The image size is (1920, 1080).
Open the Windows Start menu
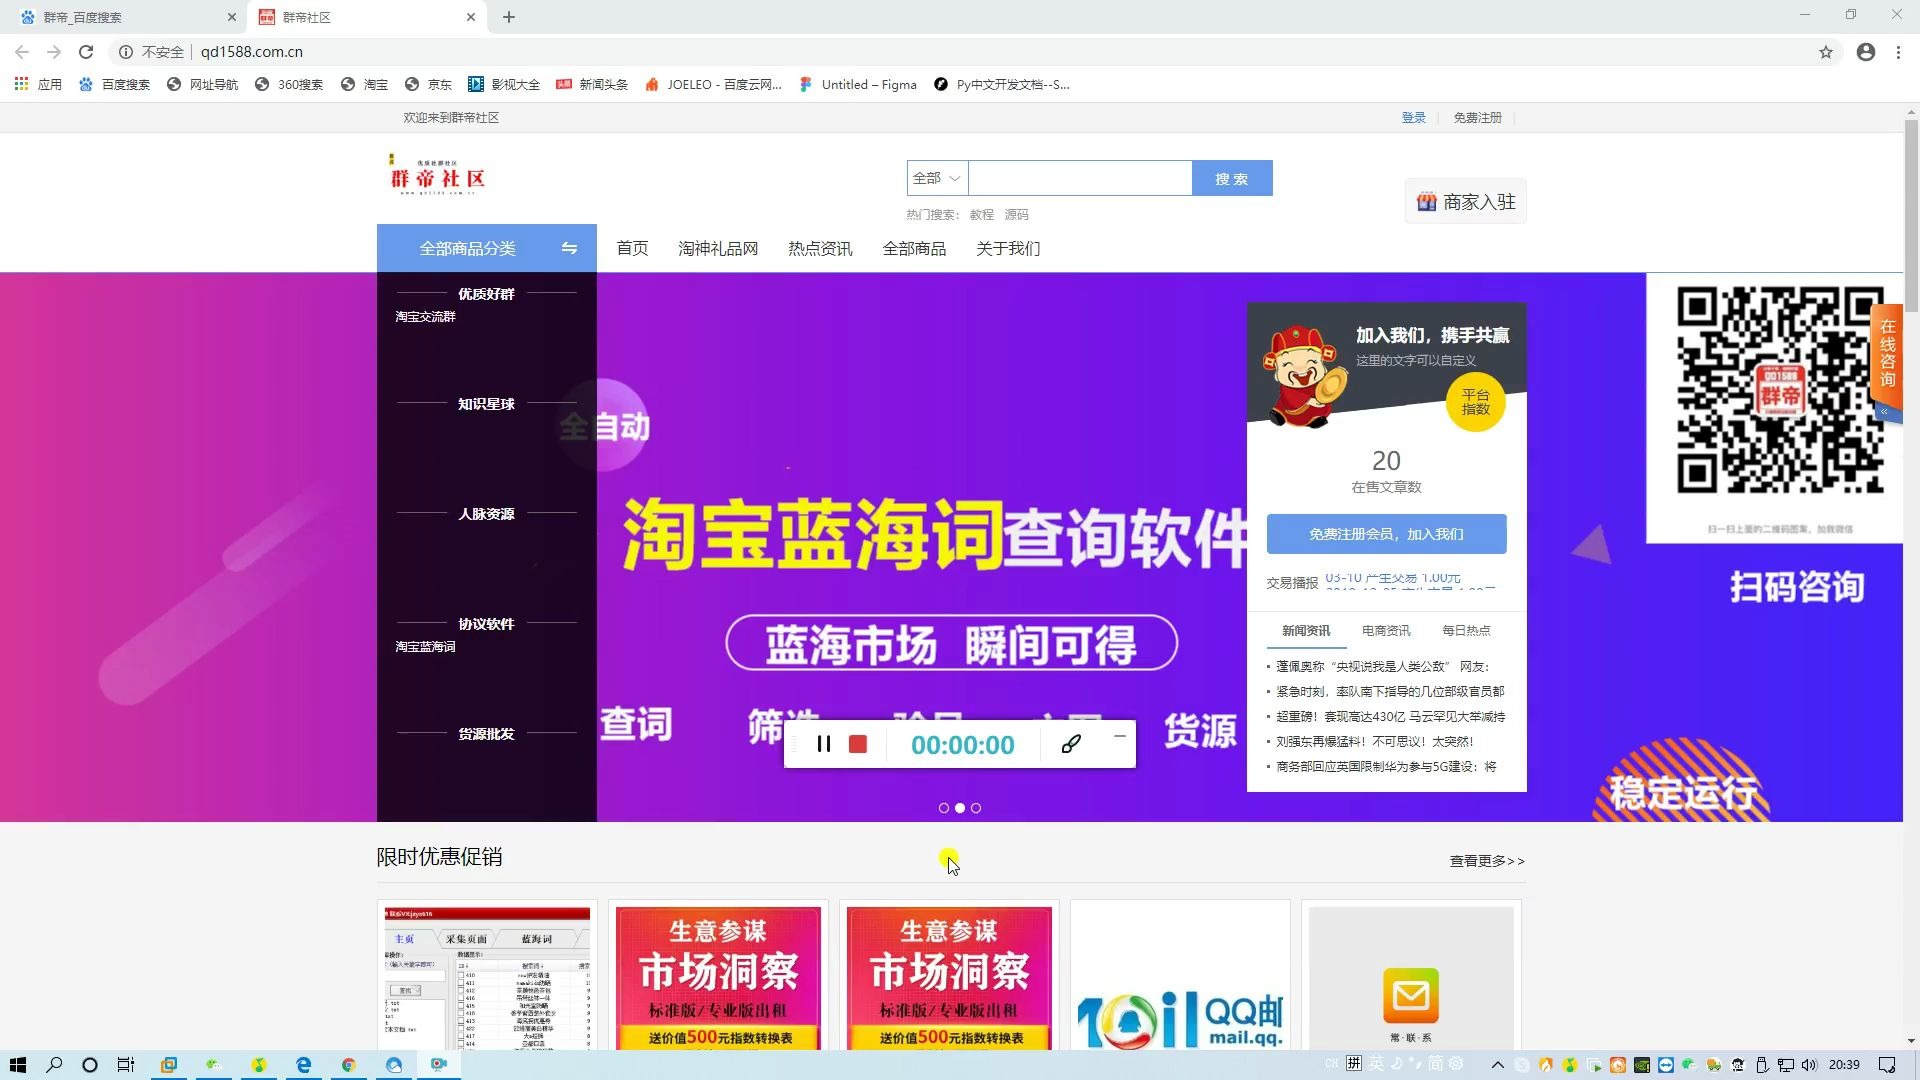click(x=17, y=1064)
